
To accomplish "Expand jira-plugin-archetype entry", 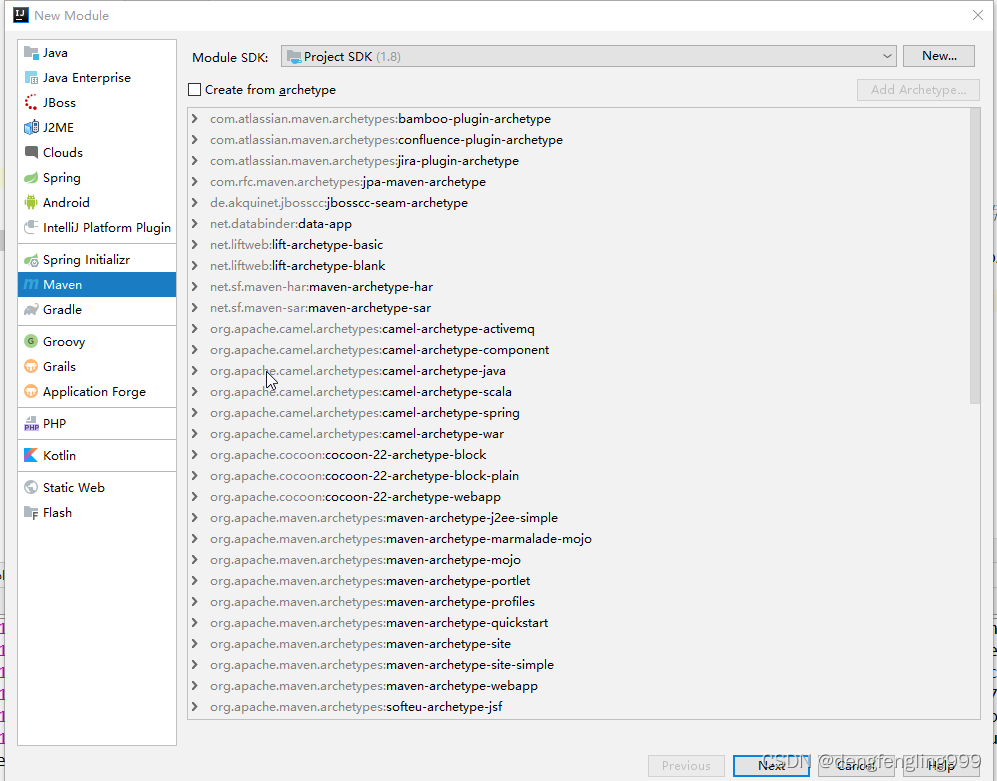I will (x=195, y=161).
